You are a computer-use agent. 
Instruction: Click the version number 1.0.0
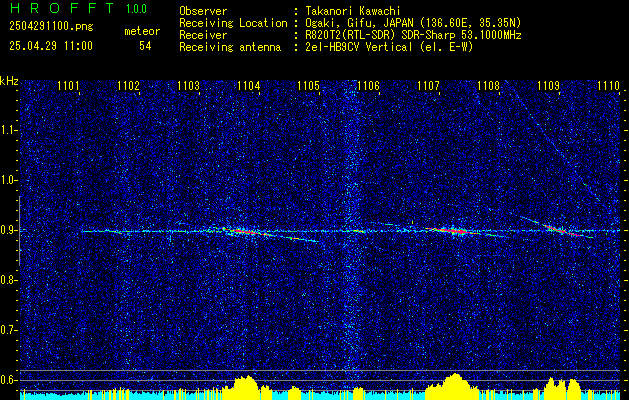[136, 9]
